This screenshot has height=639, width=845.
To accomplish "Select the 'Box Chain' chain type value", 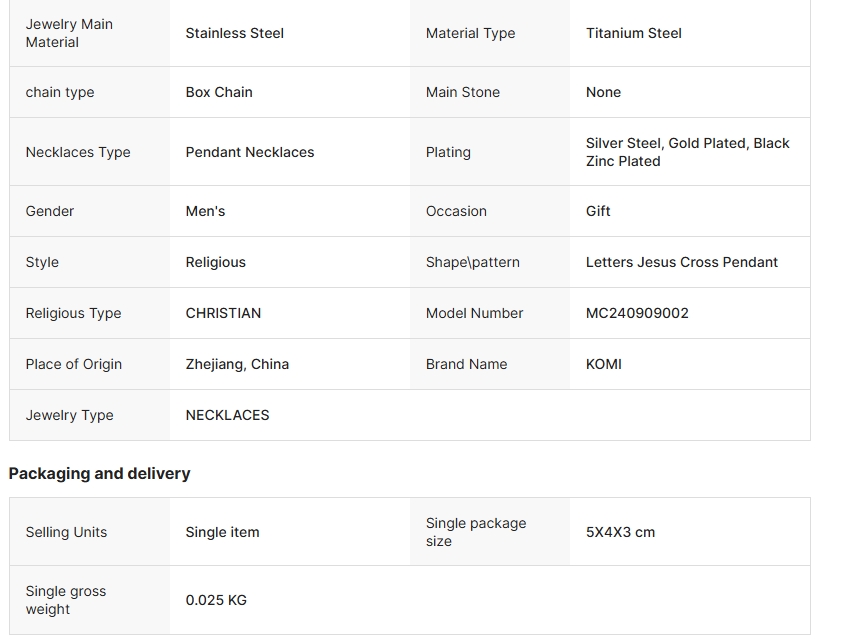I will point(219,92).
